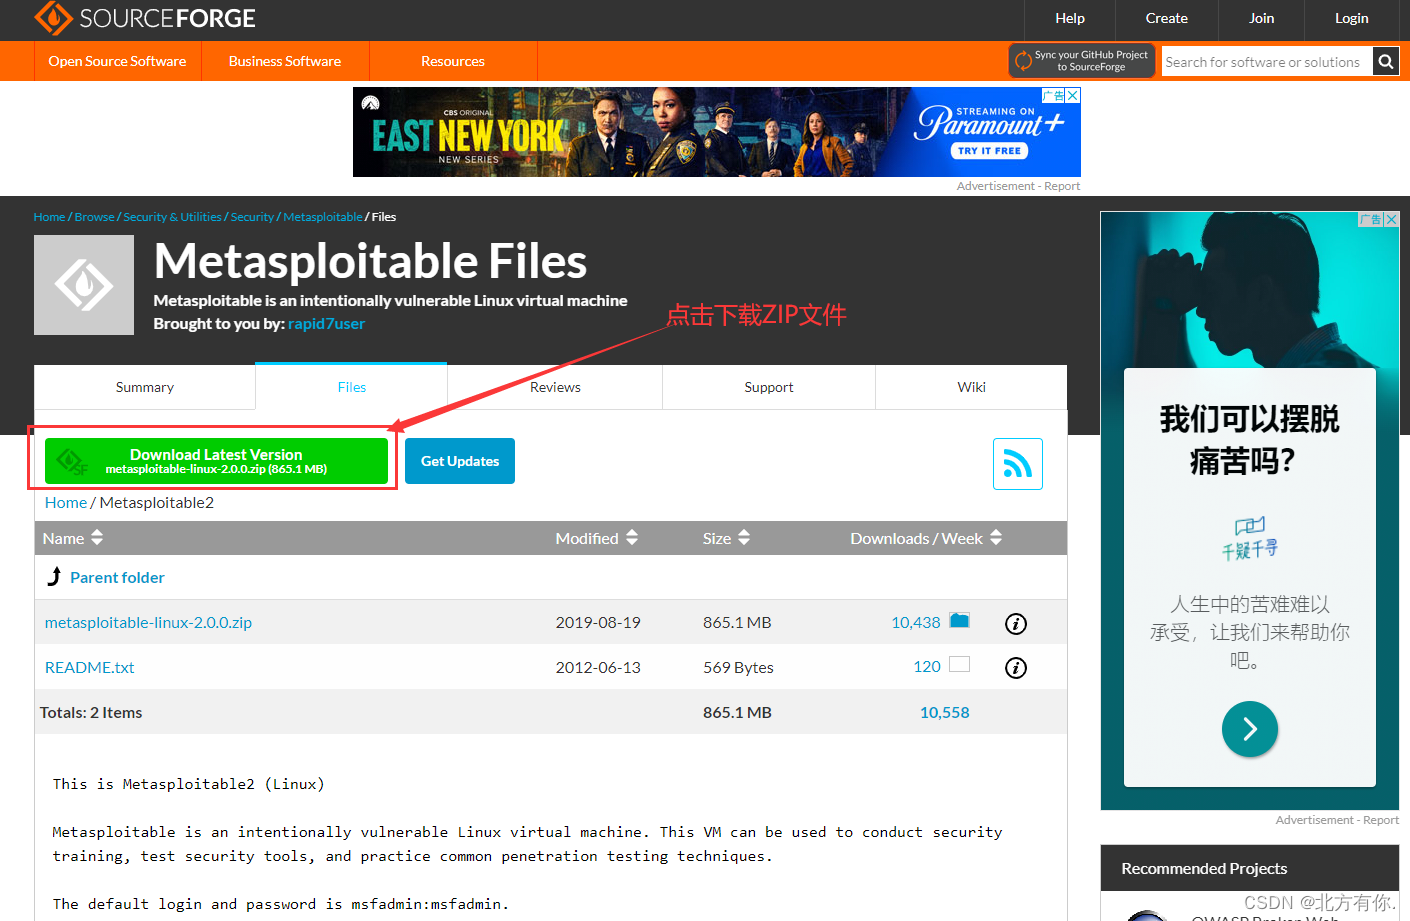The width and height of the screenshot is (1410, 921).
Task: Open the Business Software menu
Action: click(285, 61)
